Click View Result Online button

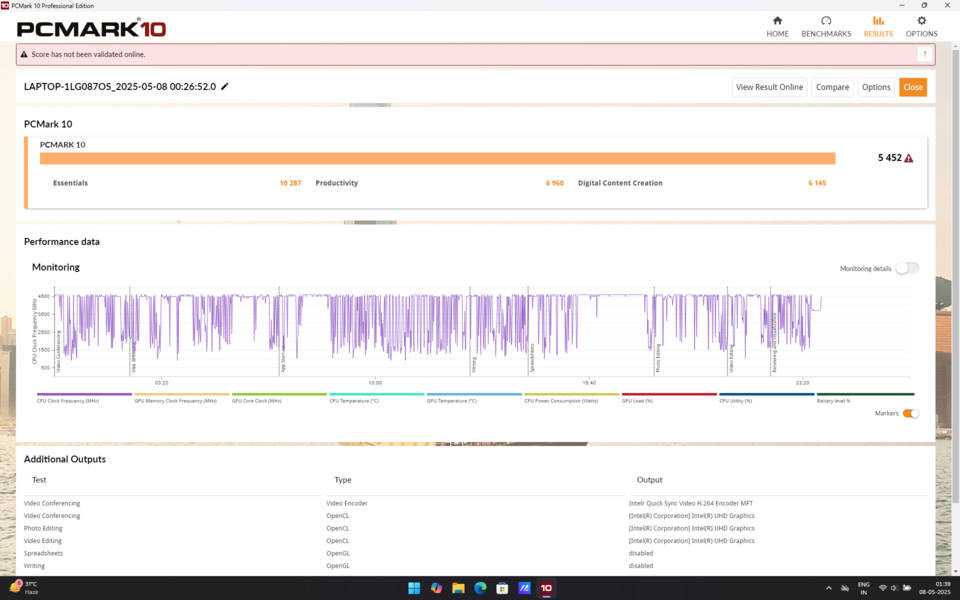[769, 87]
